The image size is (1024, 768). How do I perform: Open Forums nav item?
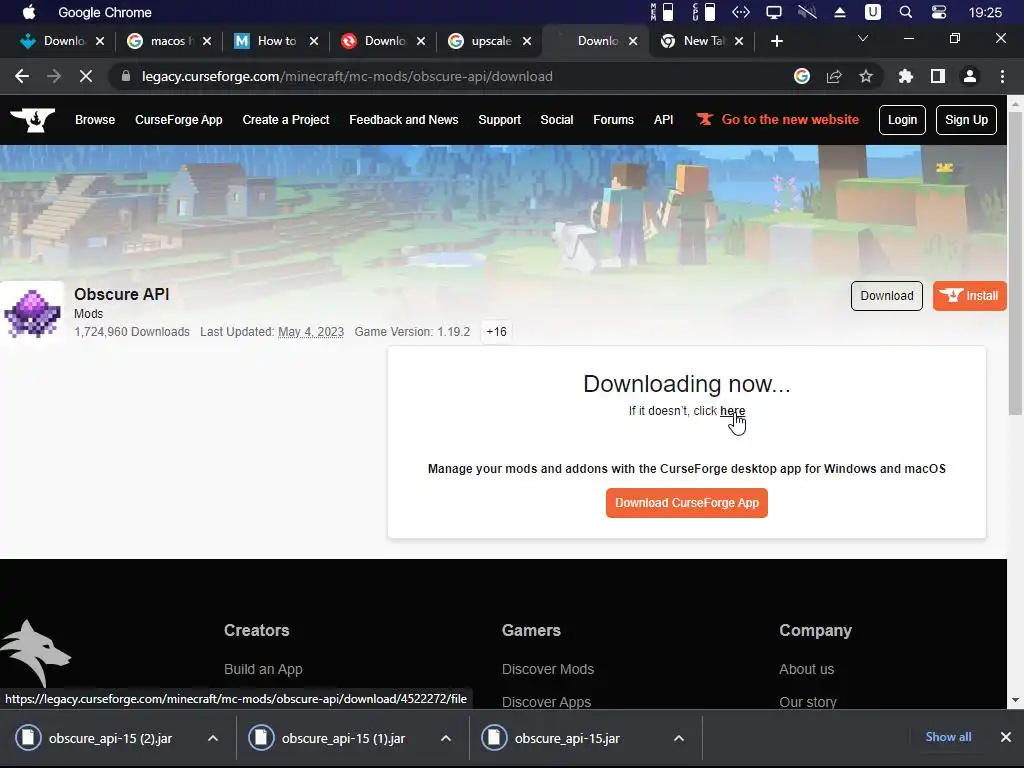[613, 120]
